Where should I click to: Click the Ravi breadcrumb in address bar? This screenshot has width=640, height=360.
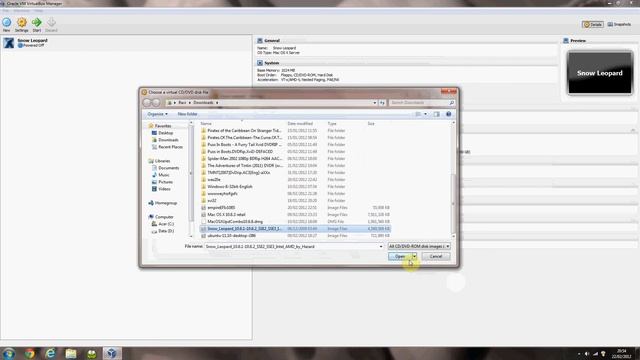[x=182, y=103]
